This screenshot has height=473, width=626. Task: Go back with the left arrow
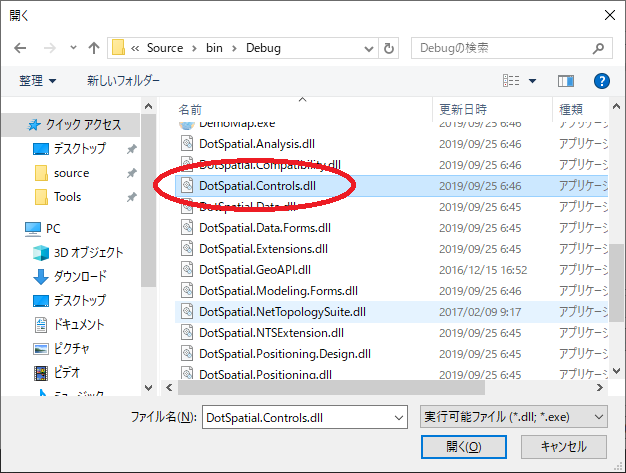[20, 48]
